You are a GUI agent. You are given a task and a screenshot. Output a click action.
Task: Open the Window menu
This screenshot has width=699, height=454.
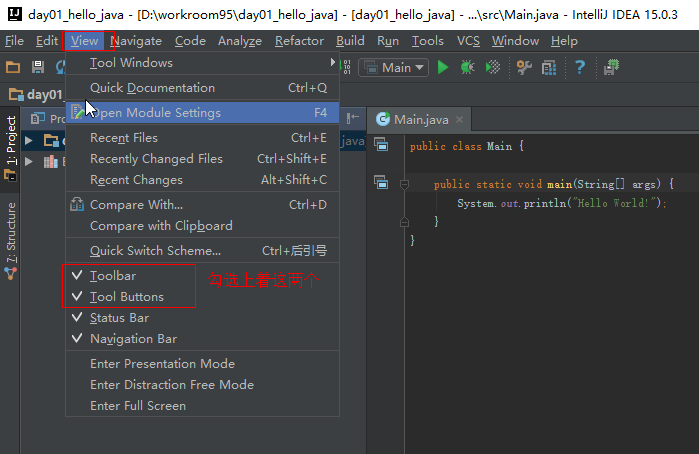pos(515,41)
